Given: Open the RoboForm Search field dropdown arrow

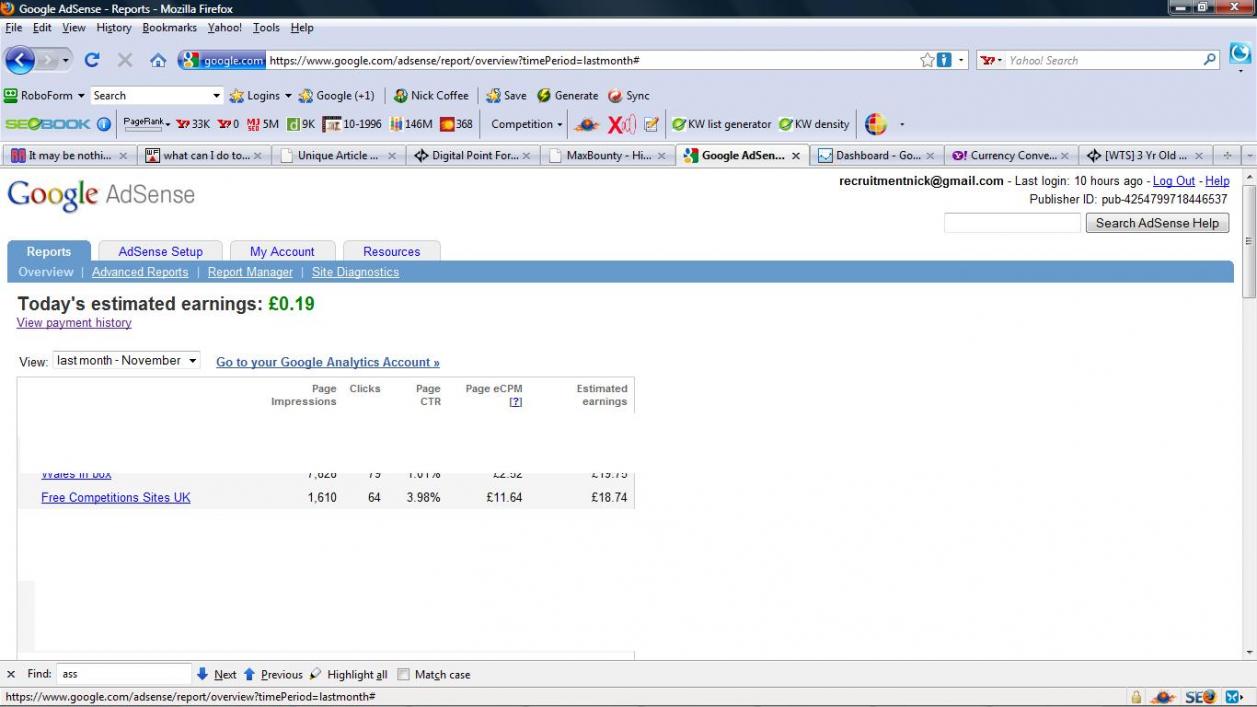Looking at the screenshot, I should (x=217, y=96).
